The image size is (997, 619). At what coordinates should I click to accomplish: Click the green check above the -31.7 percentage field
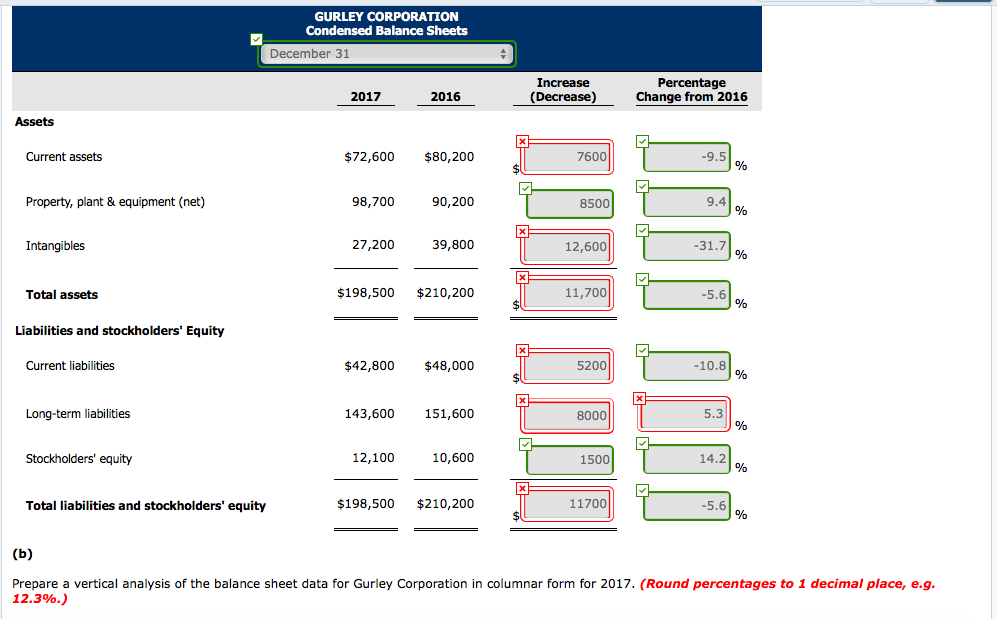pos(641,231)
